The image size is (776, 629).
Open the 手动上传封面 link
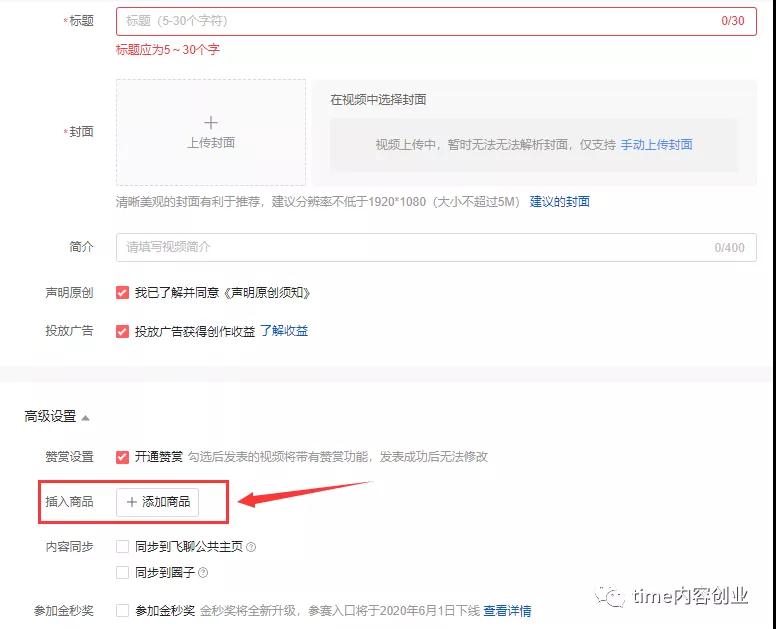(656, 145)
